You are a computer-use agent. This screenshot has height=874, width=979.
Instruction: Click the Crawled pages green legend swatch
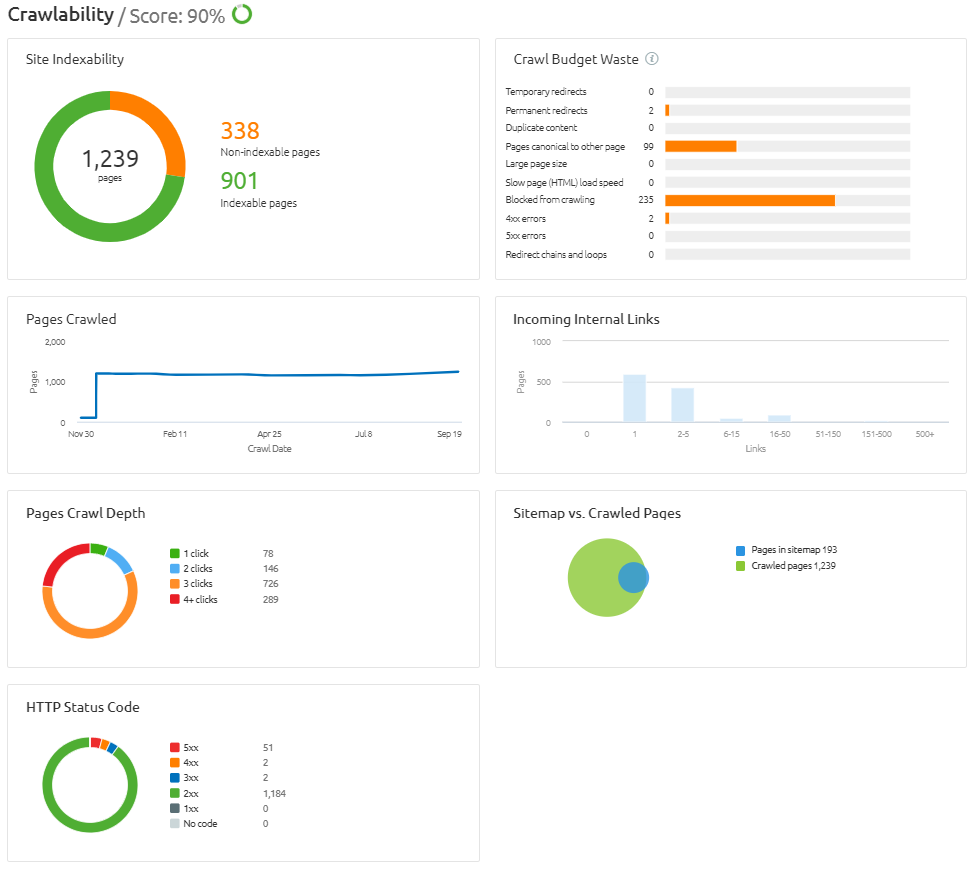pos(740,566)
